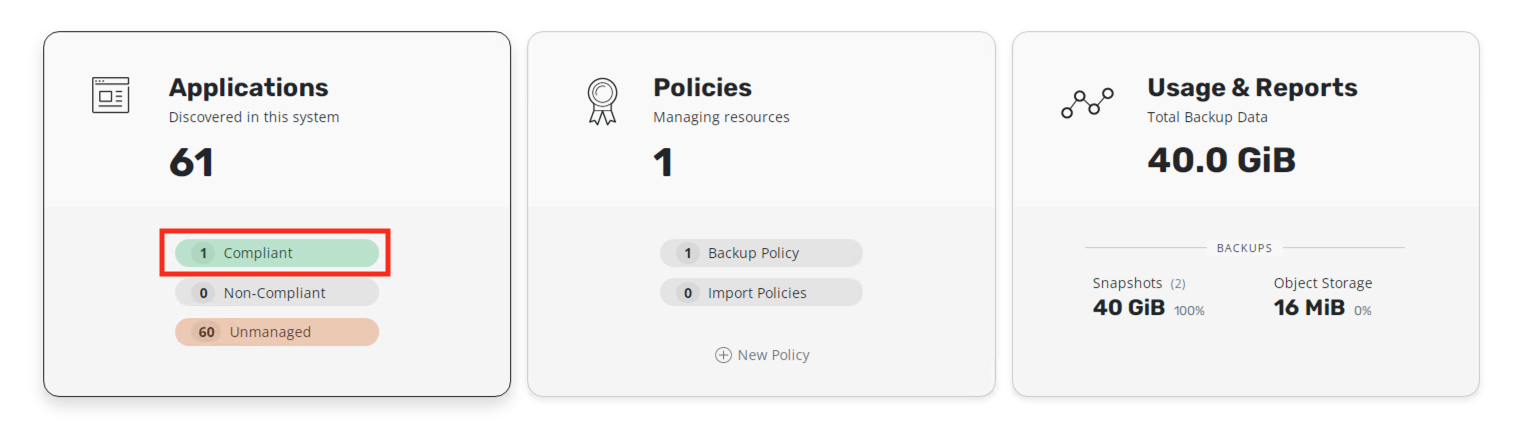
Task: Click the Unmanaged count badge showing 60
Action: pos(206,332)
